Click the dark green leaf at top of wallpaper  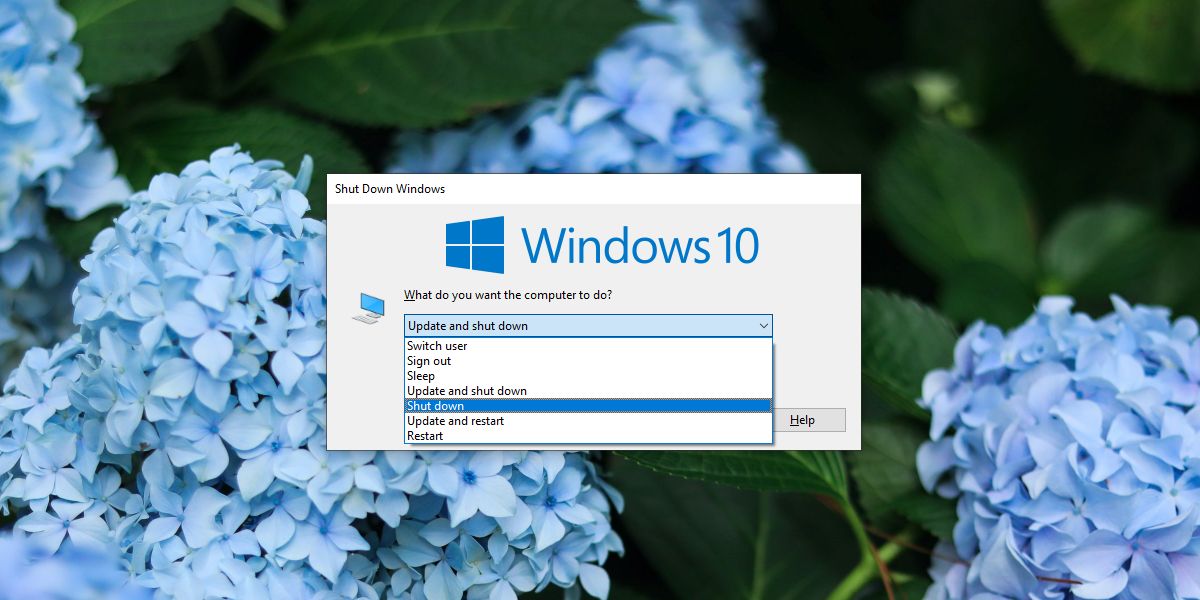point(400,60)
